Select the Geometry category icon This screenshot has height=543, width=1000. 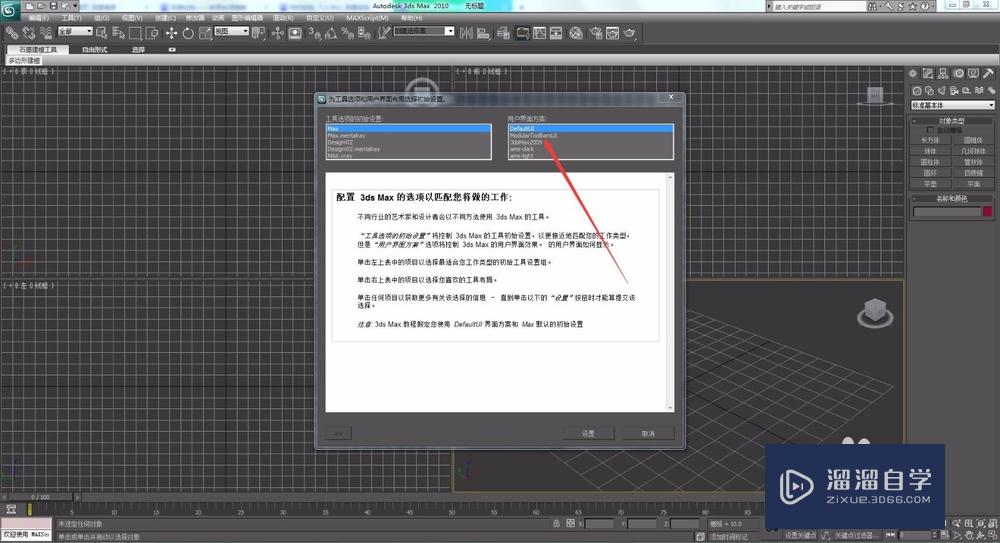[x=916, y=91]
